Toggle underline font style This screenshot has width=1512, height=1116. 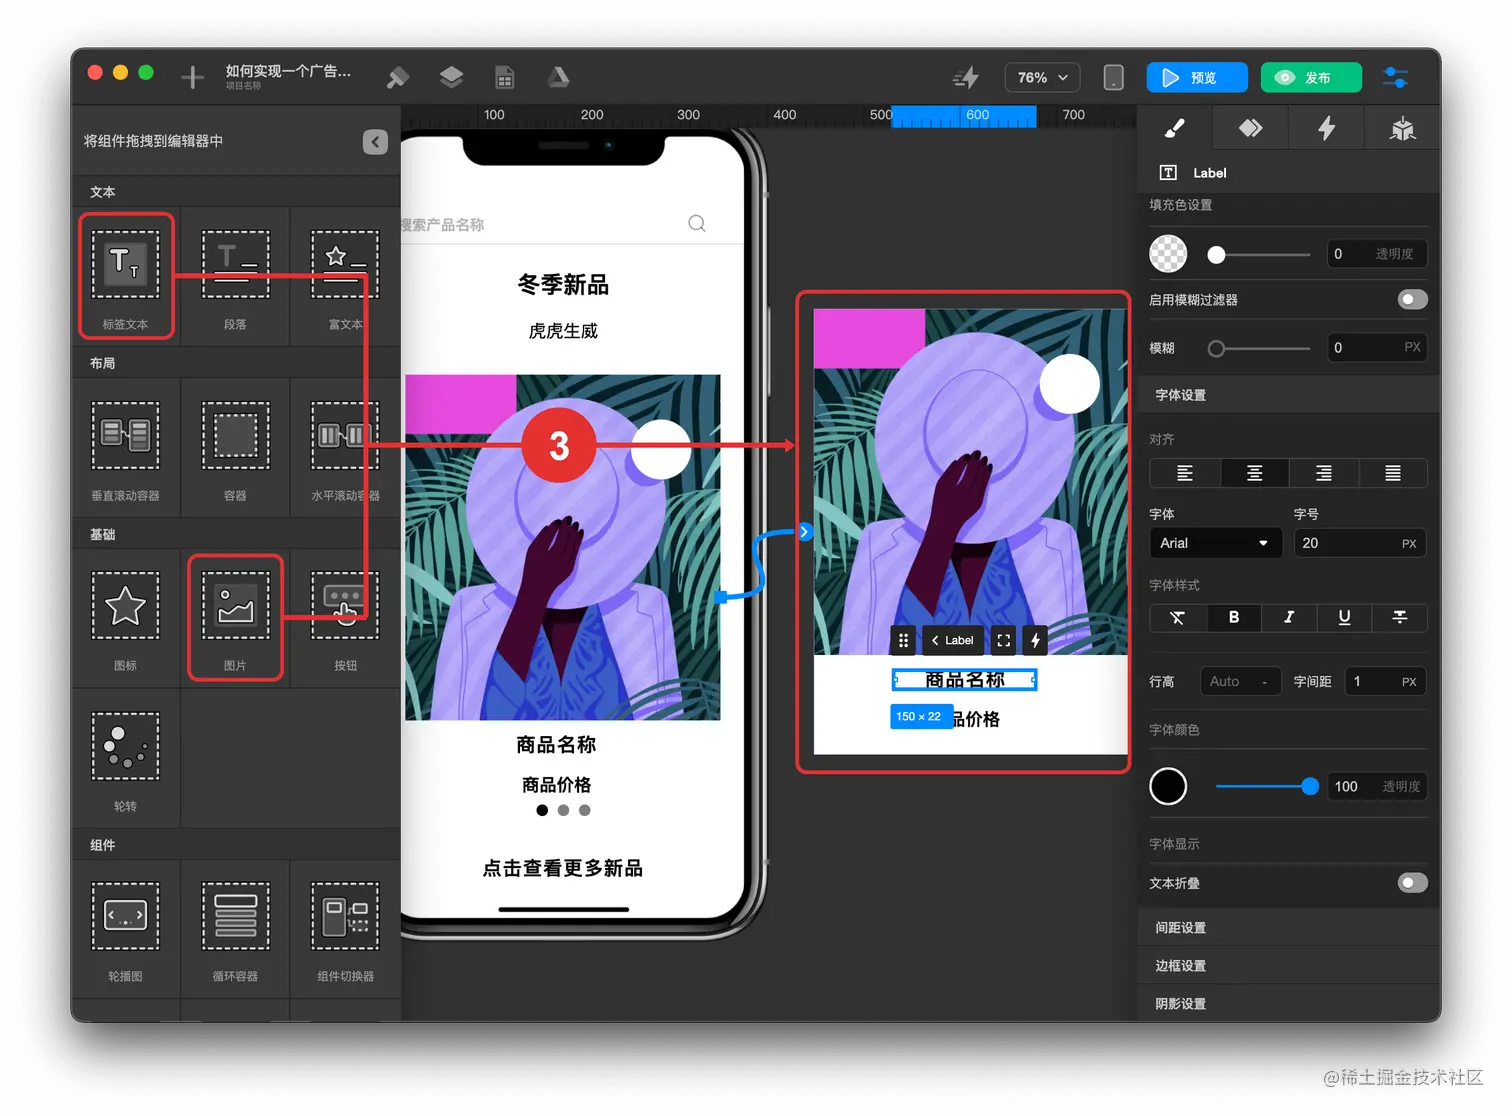(x=1344, y=617)
